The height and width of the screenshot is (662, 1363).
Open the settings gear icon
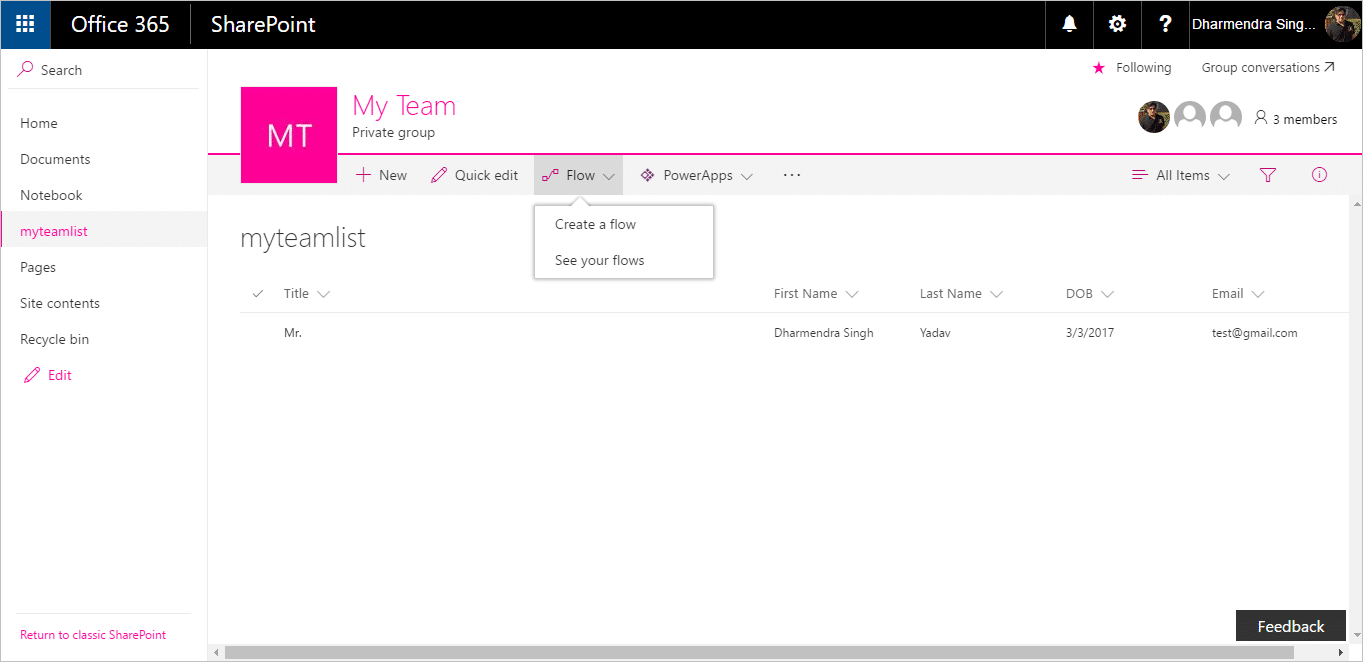click(x=1117, y=25)
